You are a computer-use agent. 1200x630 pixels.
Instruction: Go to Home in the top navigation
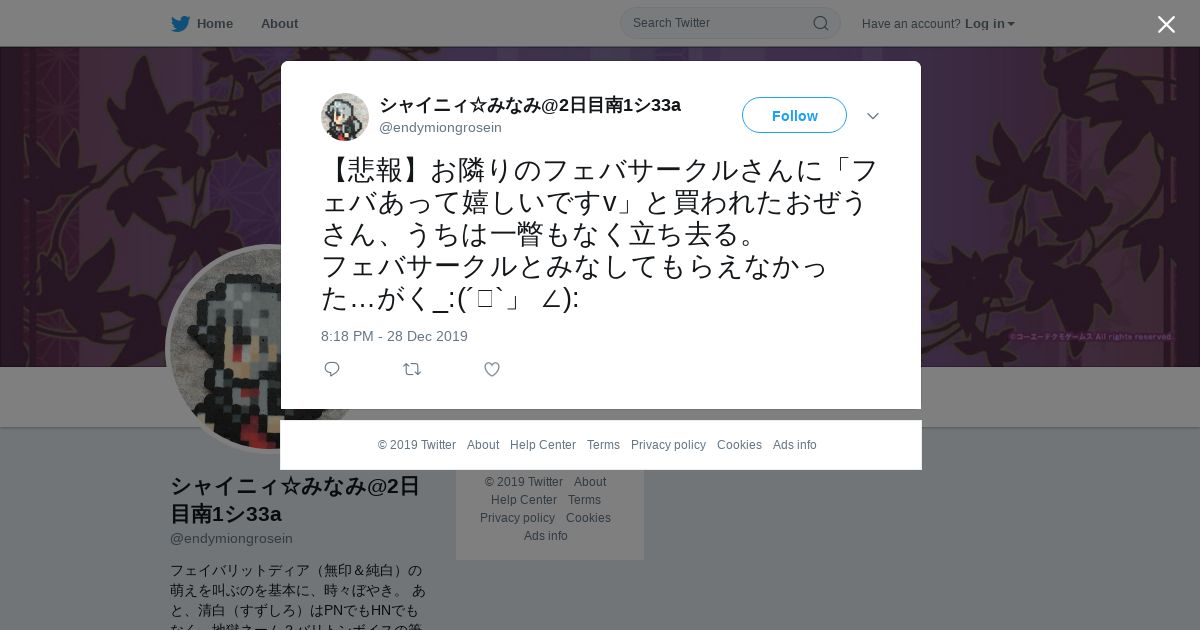click(x=215, y=23)
